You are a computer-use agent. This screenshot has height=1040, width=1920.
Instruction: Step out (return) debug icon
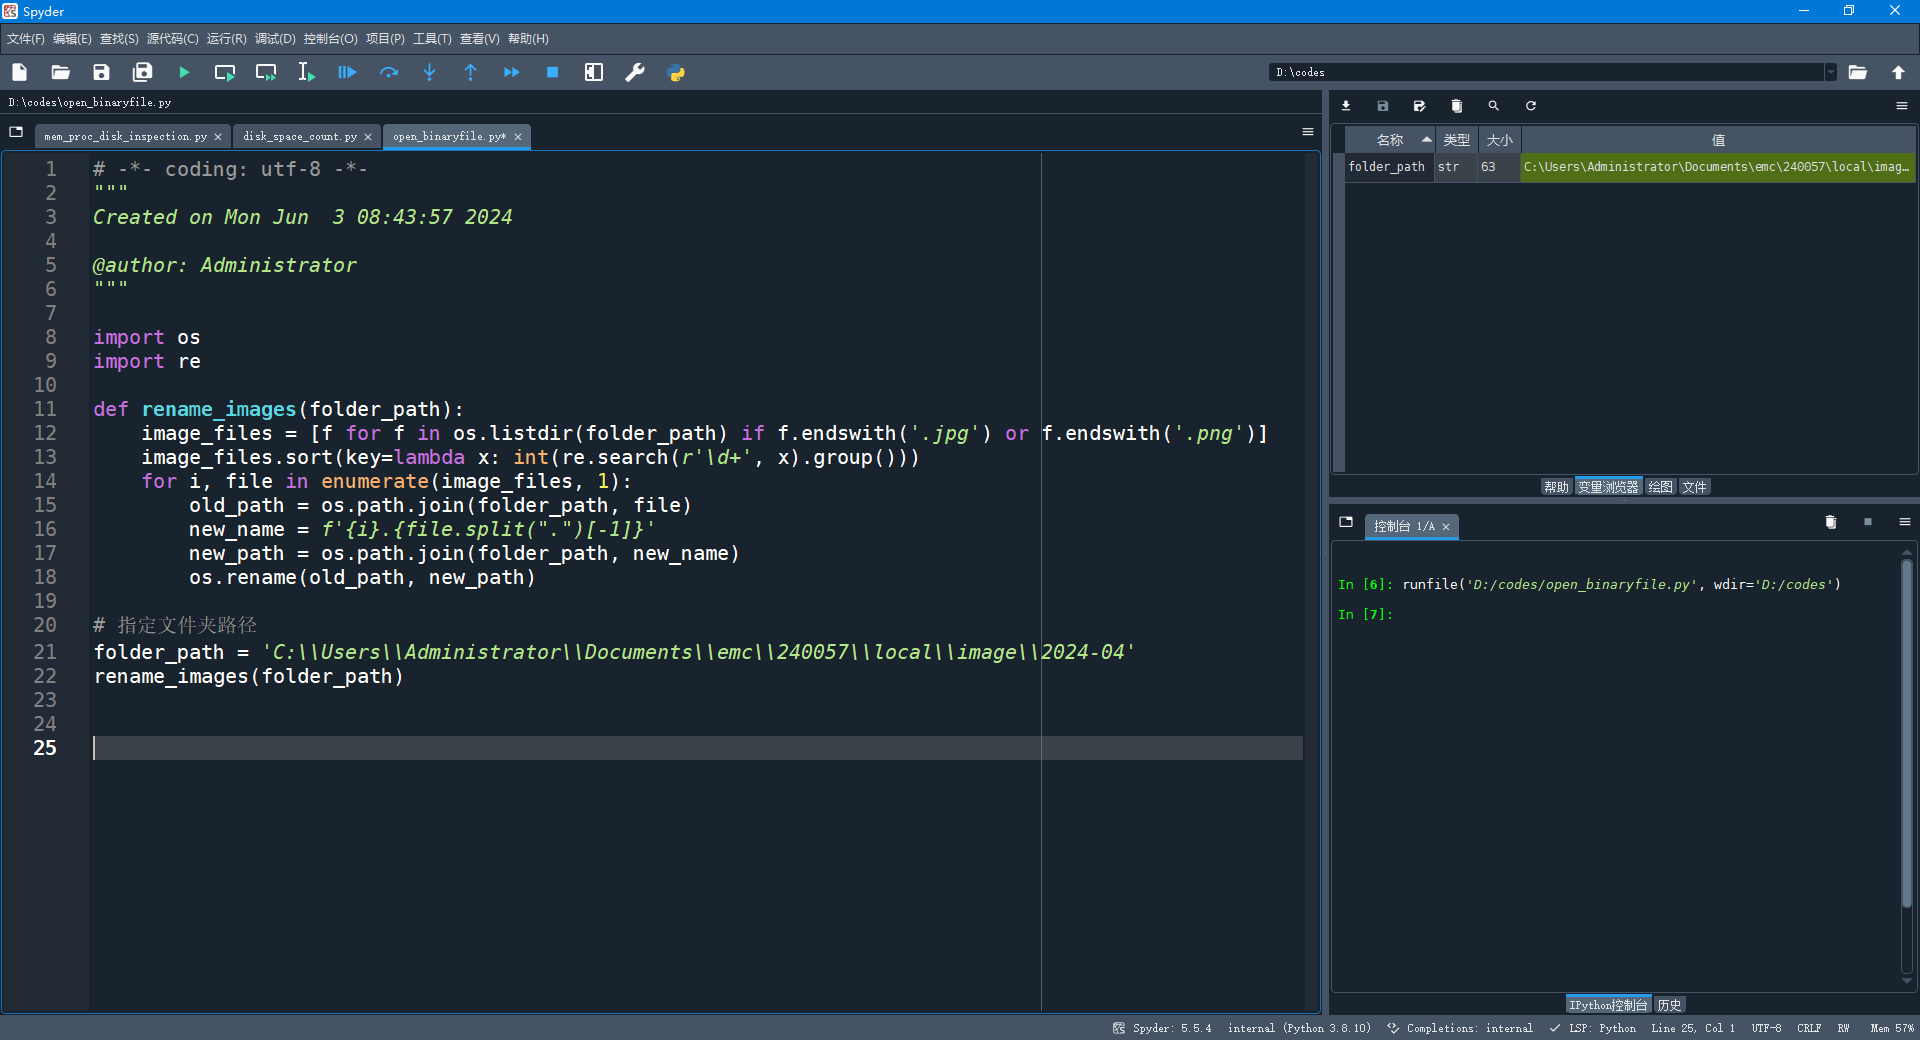tap(471, 72)
